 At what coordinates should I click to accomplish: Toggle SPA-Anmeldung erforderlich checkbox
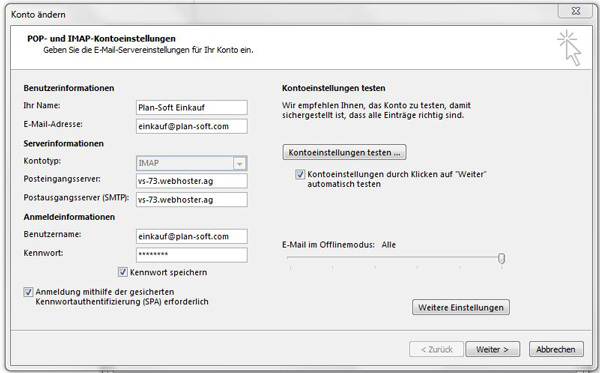coord(28,292)
